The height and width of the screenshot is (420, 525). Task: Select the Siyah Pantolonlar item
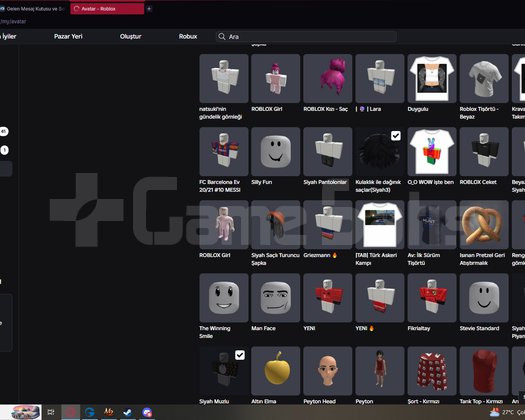[x=328, y=151]
